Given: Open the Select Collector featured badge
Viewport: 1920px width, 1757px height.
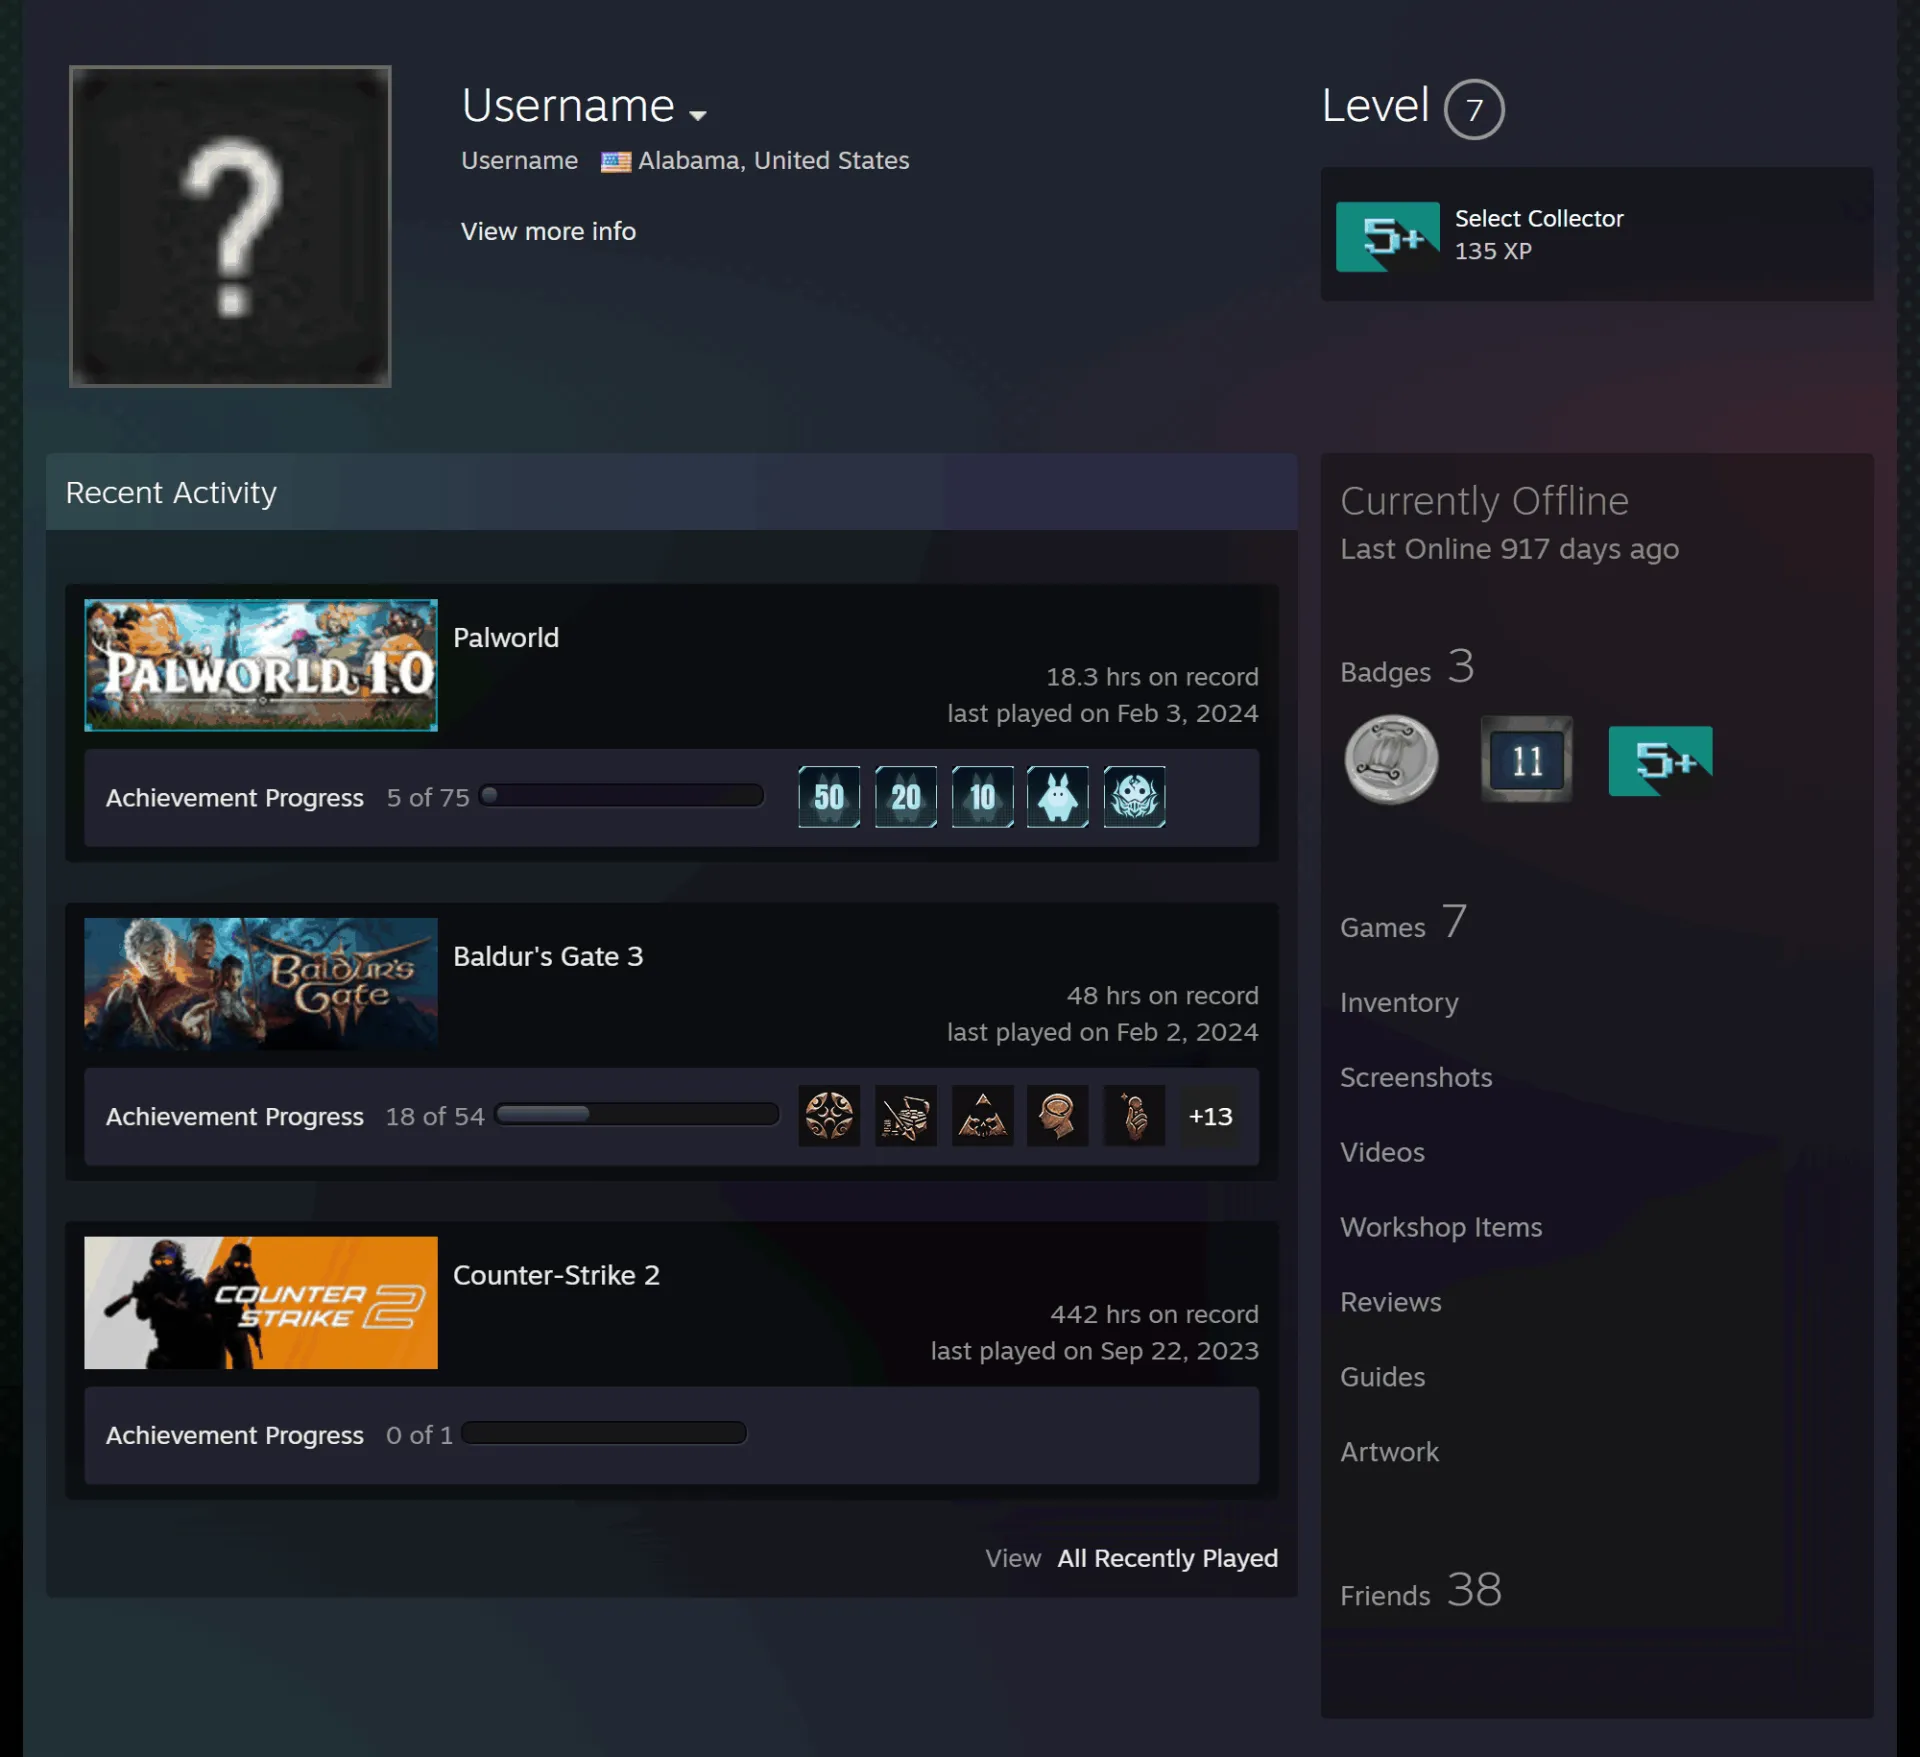Looking at the screenshot, I should [x=1597, y=235].
